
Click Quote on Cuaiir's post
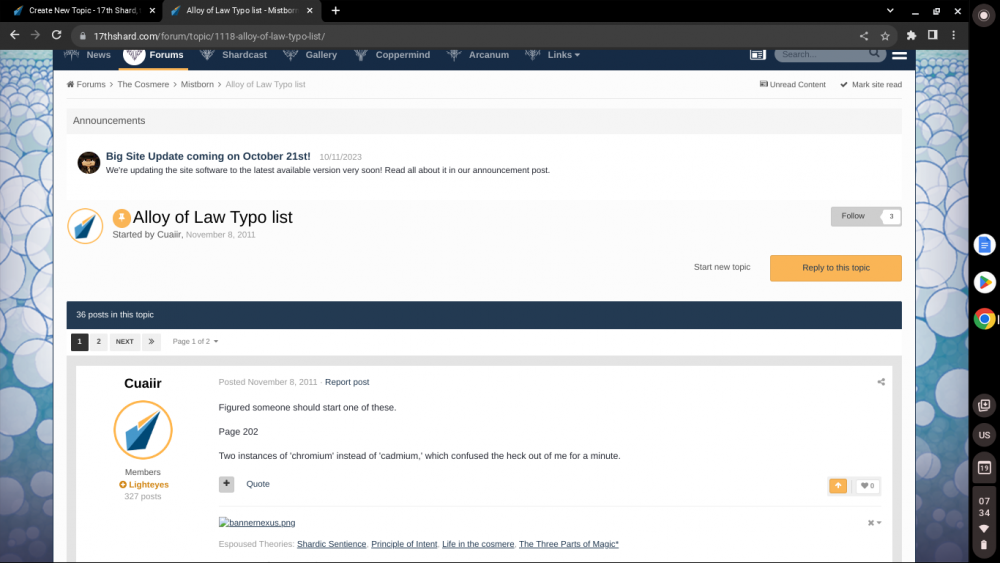click(258, 484)
